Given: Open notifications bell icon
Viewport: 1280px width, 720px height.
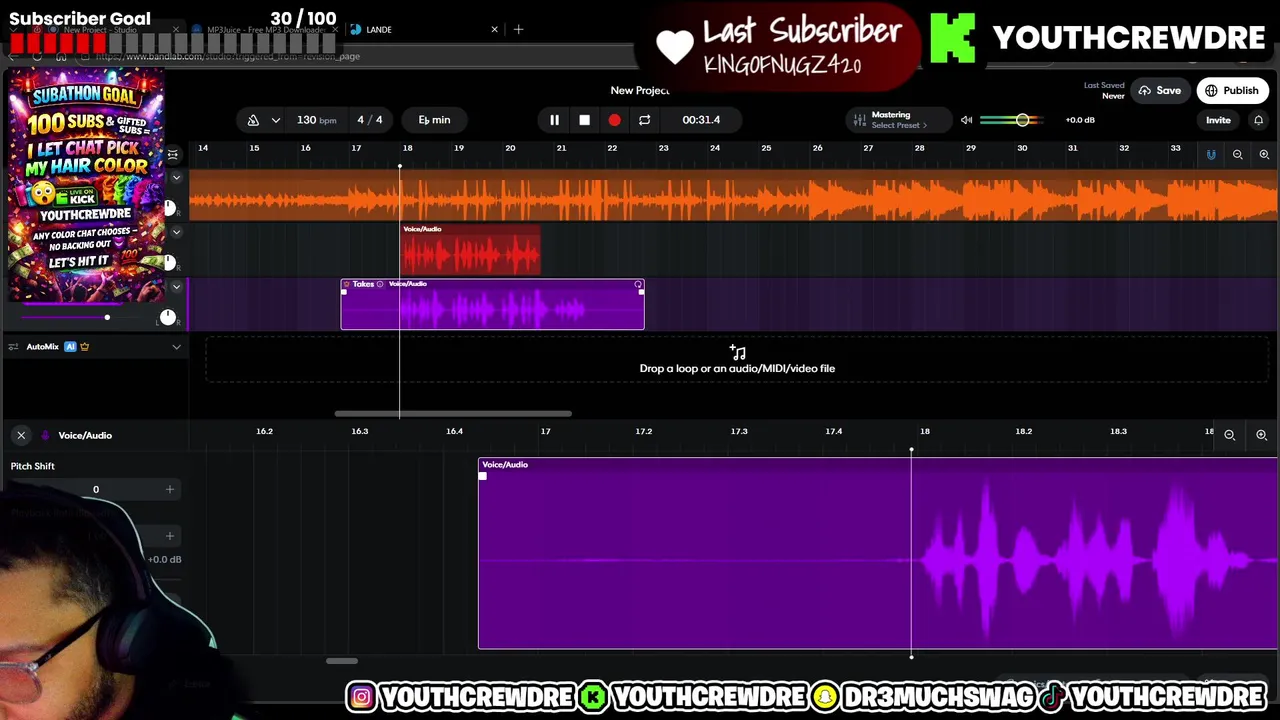Looking at the screenshot, I should [1258, 120].
